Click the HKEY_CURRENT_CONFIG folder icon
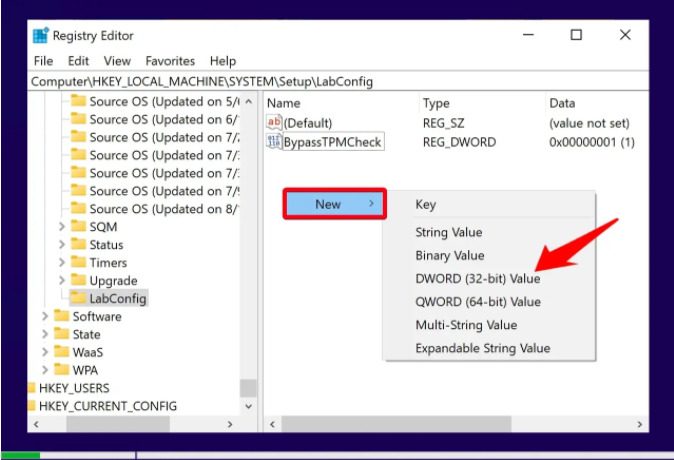 coord(31,405)
